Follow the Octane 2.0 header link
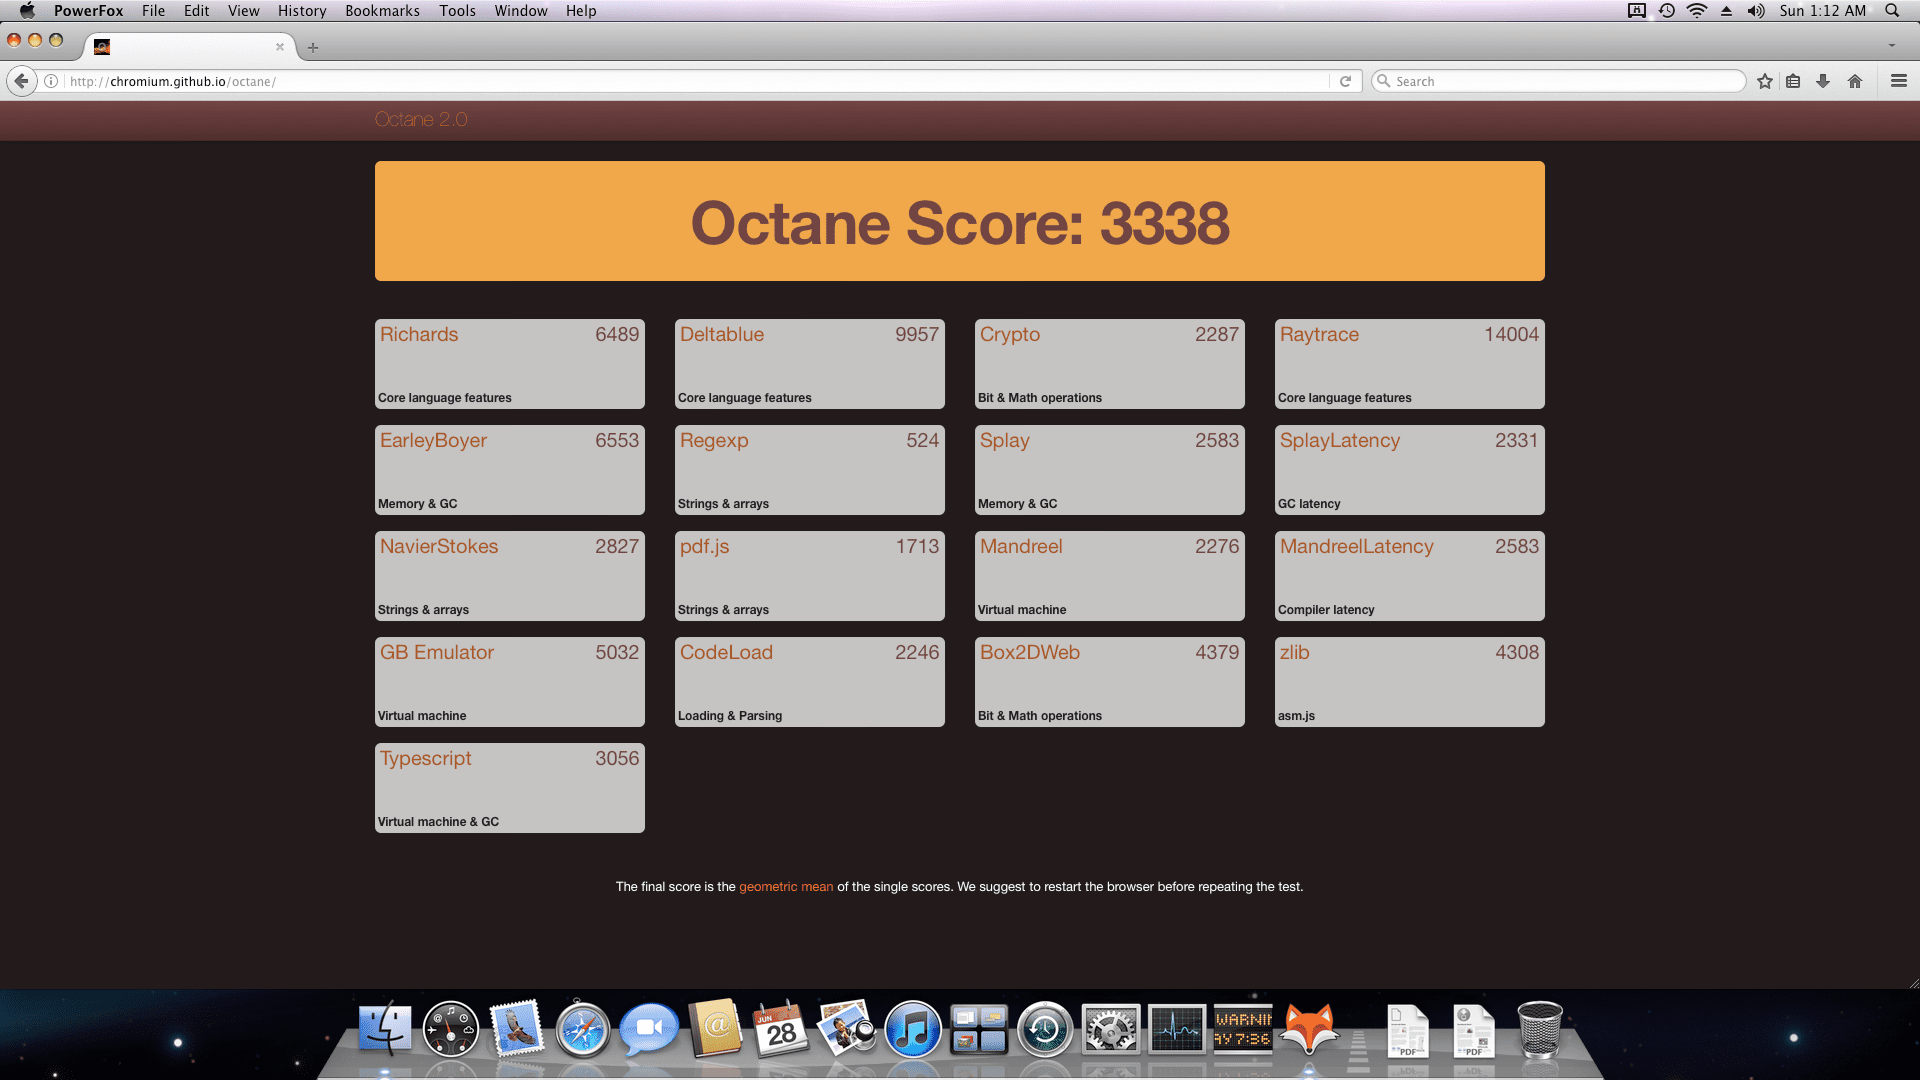Viewport: 1920px width, 1080px height. tap(421, 119)
